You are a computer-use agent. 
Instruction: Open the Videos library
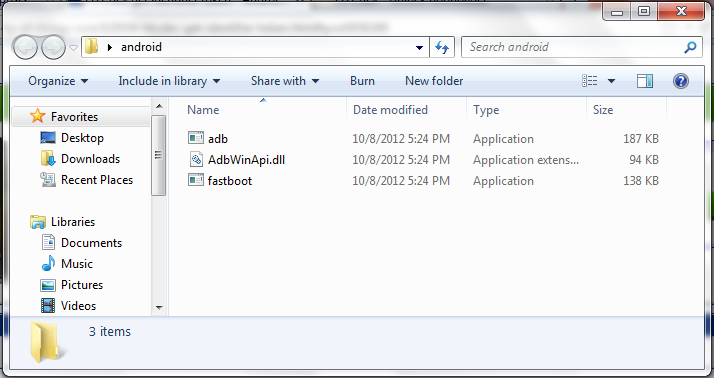[x=78, y=306]
